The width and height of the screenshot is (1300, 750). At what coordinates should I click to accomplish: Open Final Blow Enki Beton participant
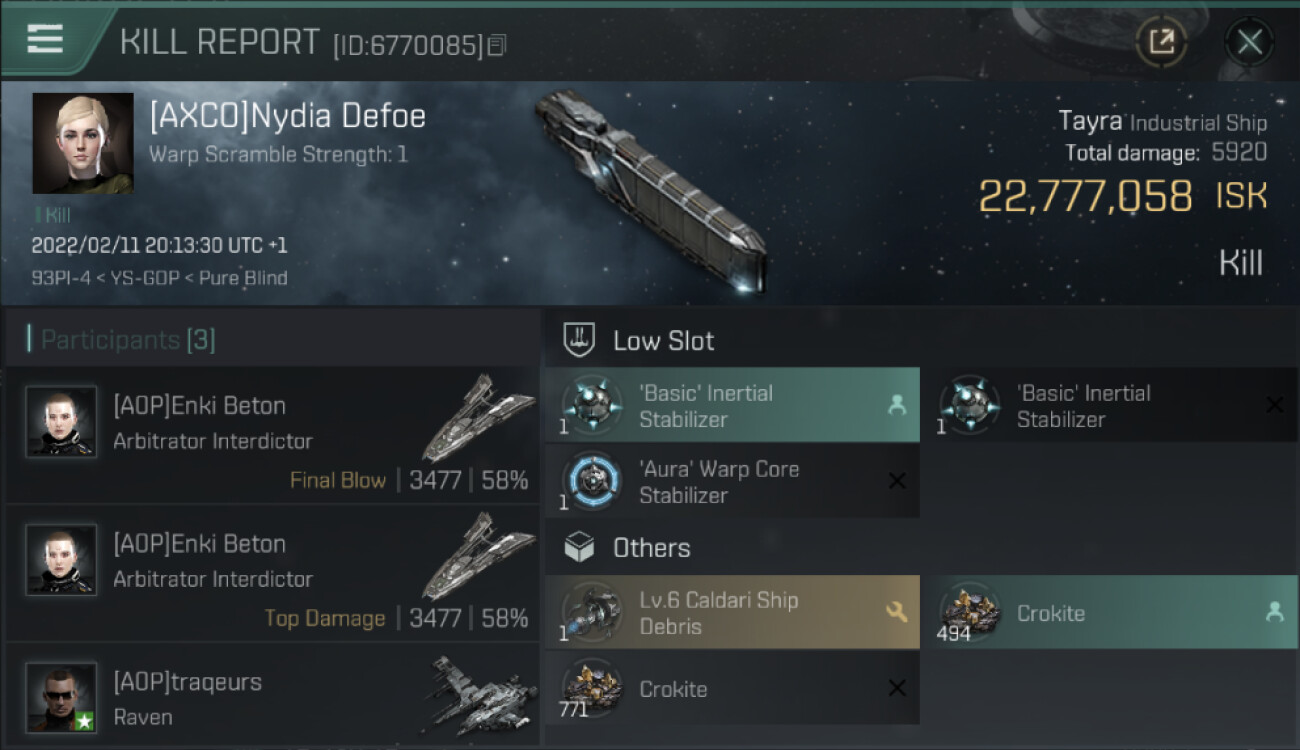(x=273, y=435)
